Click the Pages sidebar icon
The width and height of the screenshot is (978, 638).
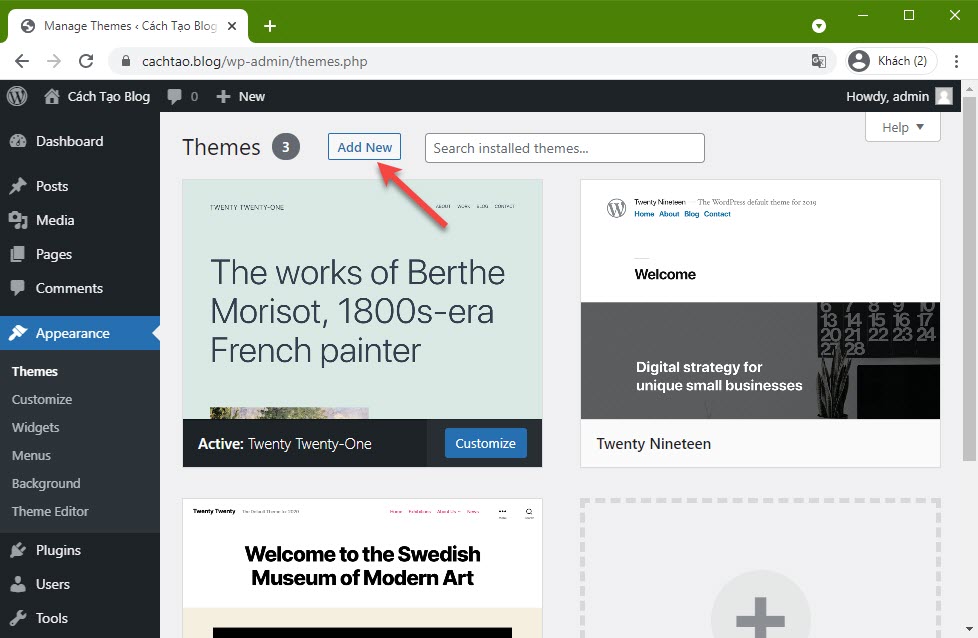(18, 254)
